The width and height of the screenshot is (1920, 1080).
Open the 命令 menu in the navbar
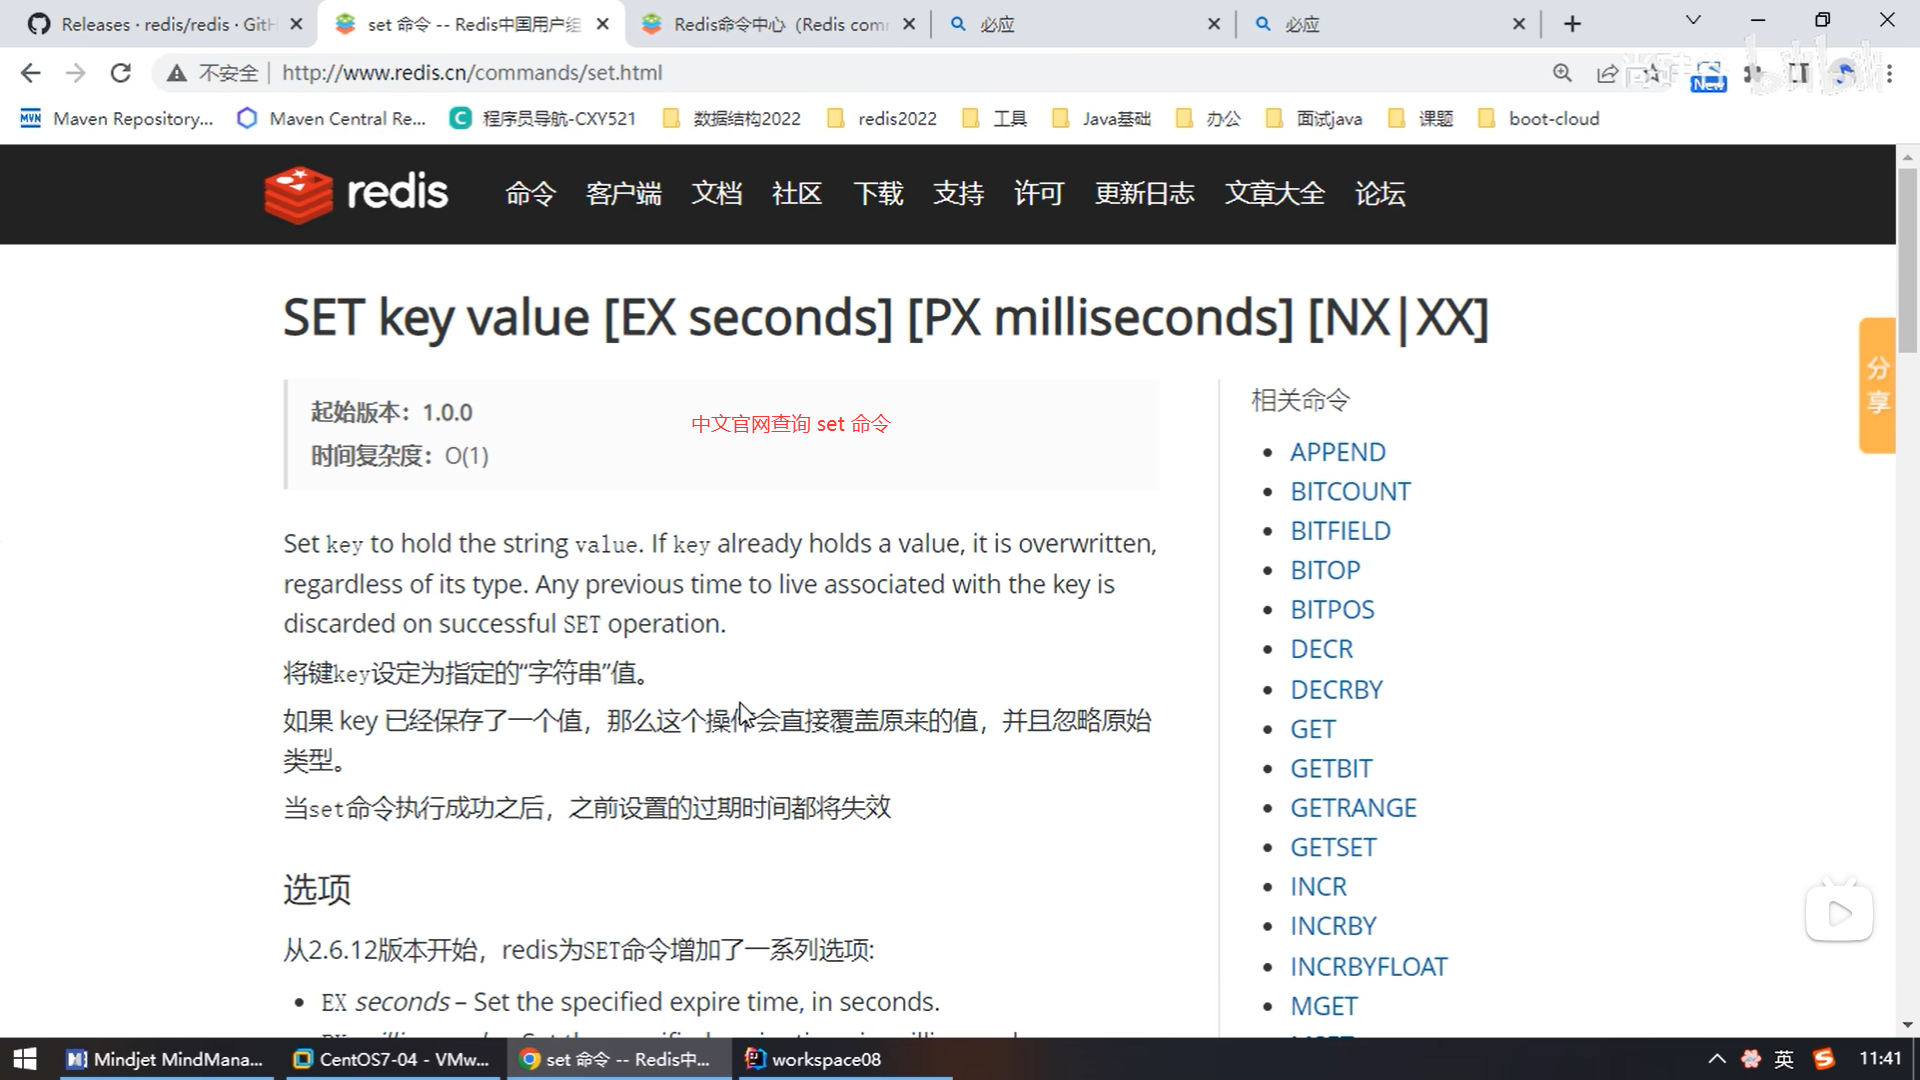(530, 193)
